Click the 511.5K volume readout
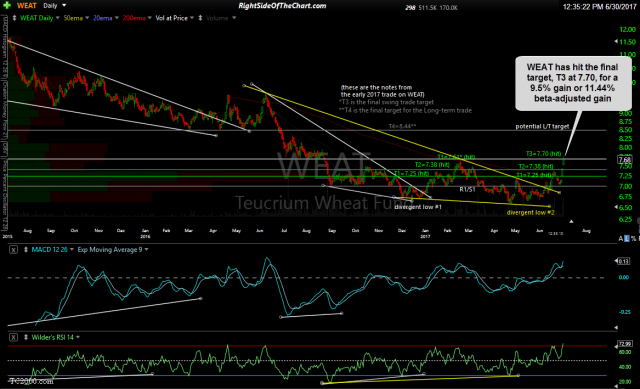 pos(427,8)
